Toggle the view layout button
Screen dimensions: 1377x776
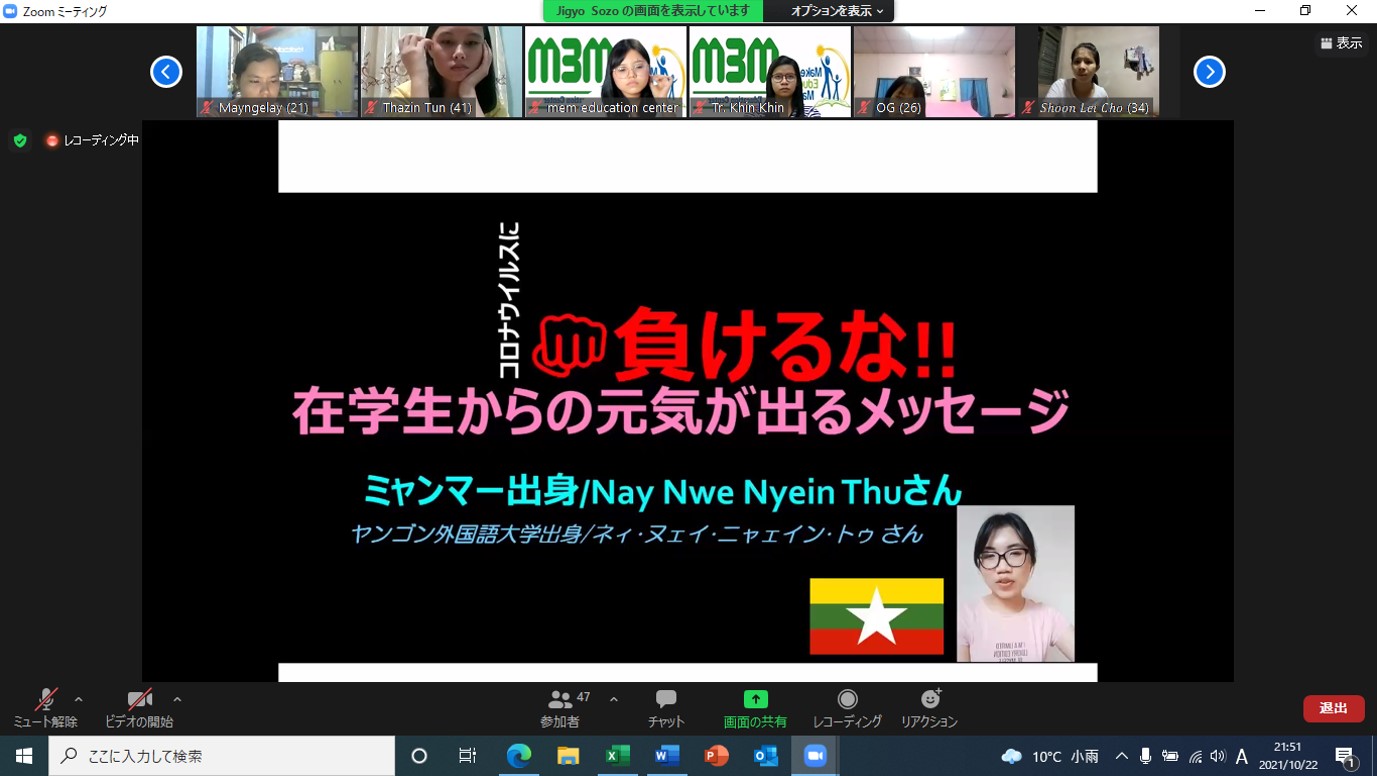(1341, 43)
